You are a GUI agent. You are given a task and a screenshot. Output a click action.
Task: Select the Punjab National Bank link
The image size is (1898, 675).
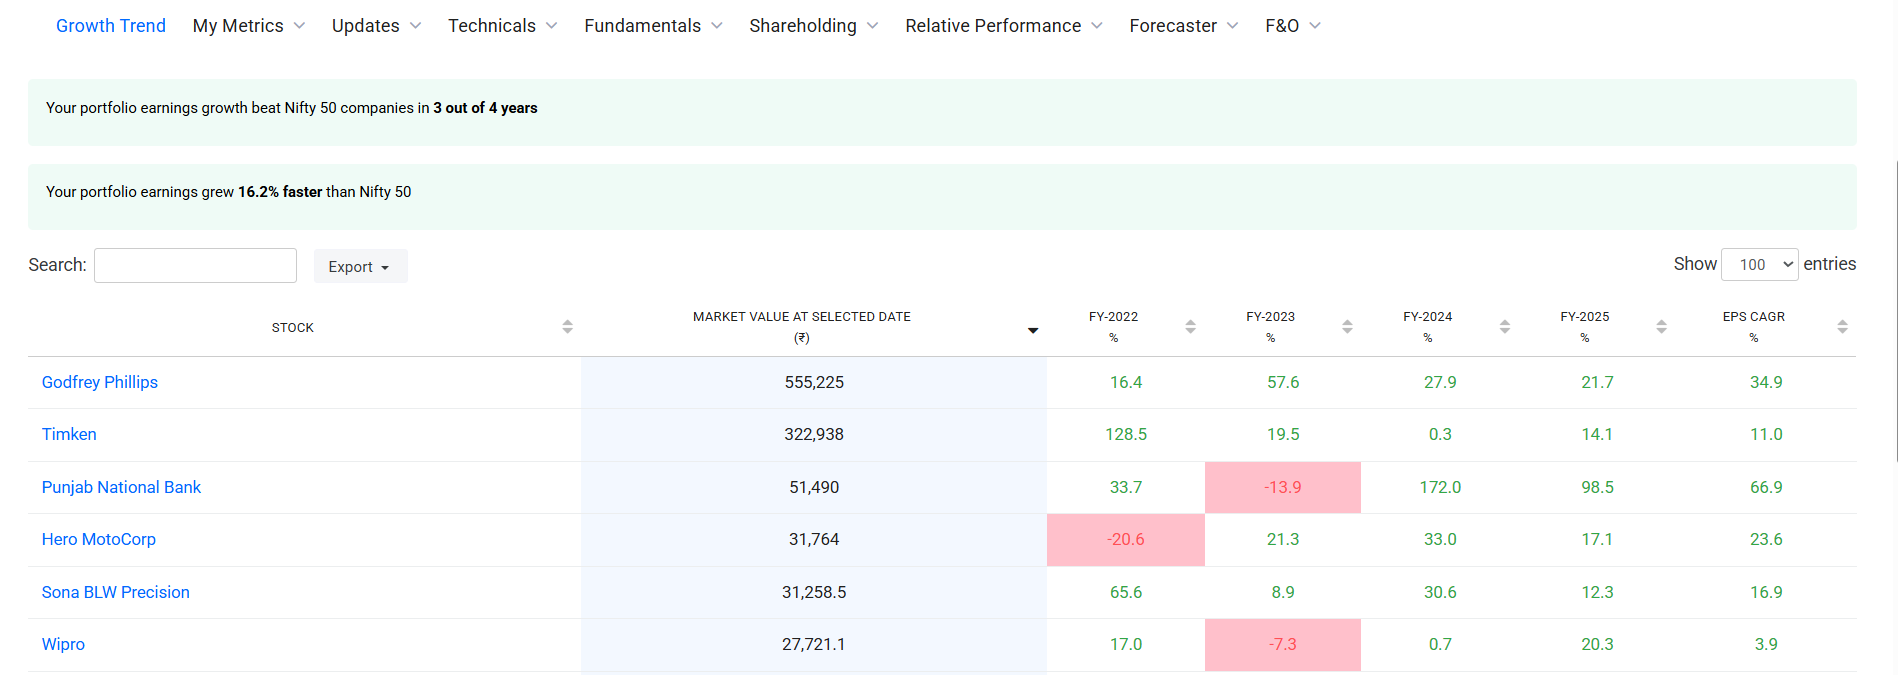[121, 487]
